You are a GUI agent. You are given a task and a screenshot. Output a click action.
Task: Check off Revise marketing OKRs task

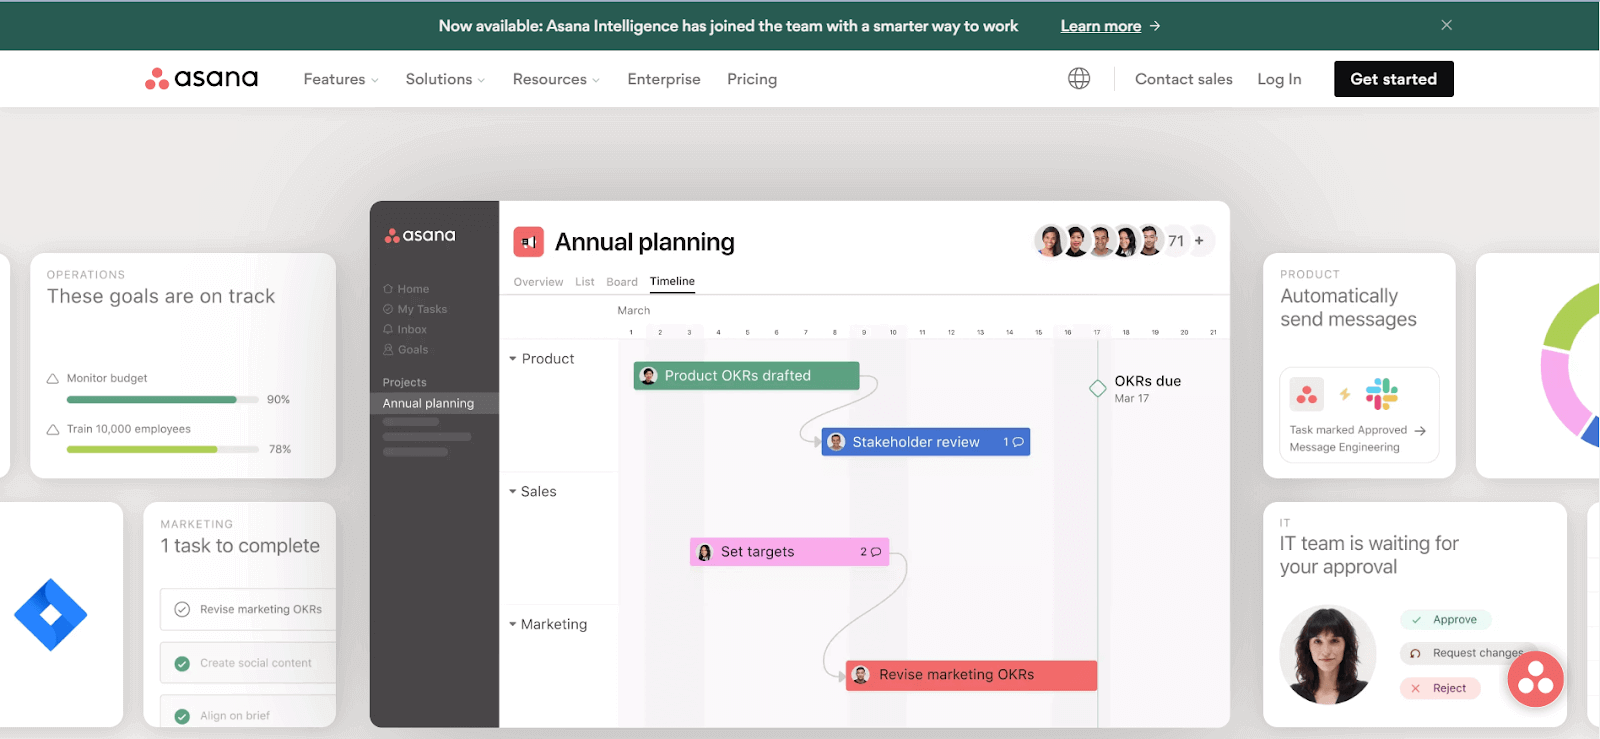pyautogui.click(x=182, y=610)
